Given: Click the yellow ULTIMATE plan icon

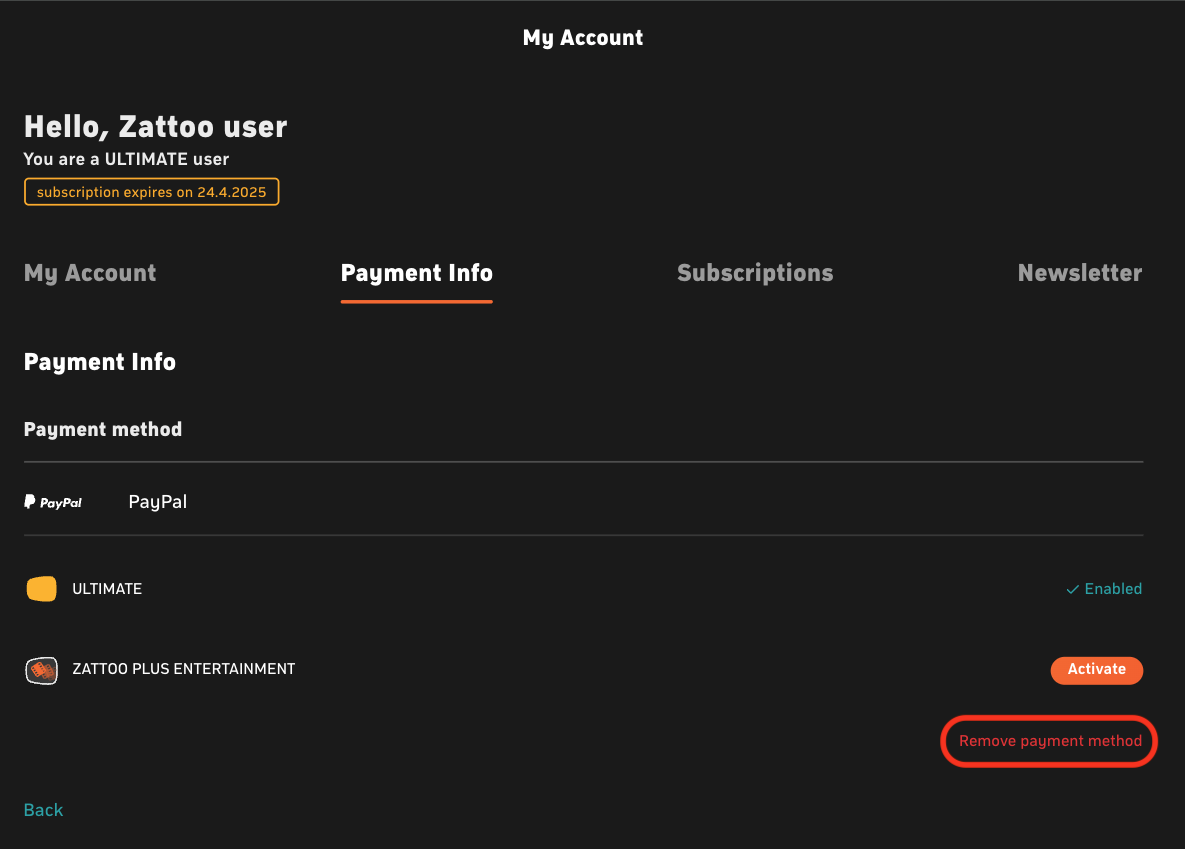Looking at the screenshot, I should [42, 589].
